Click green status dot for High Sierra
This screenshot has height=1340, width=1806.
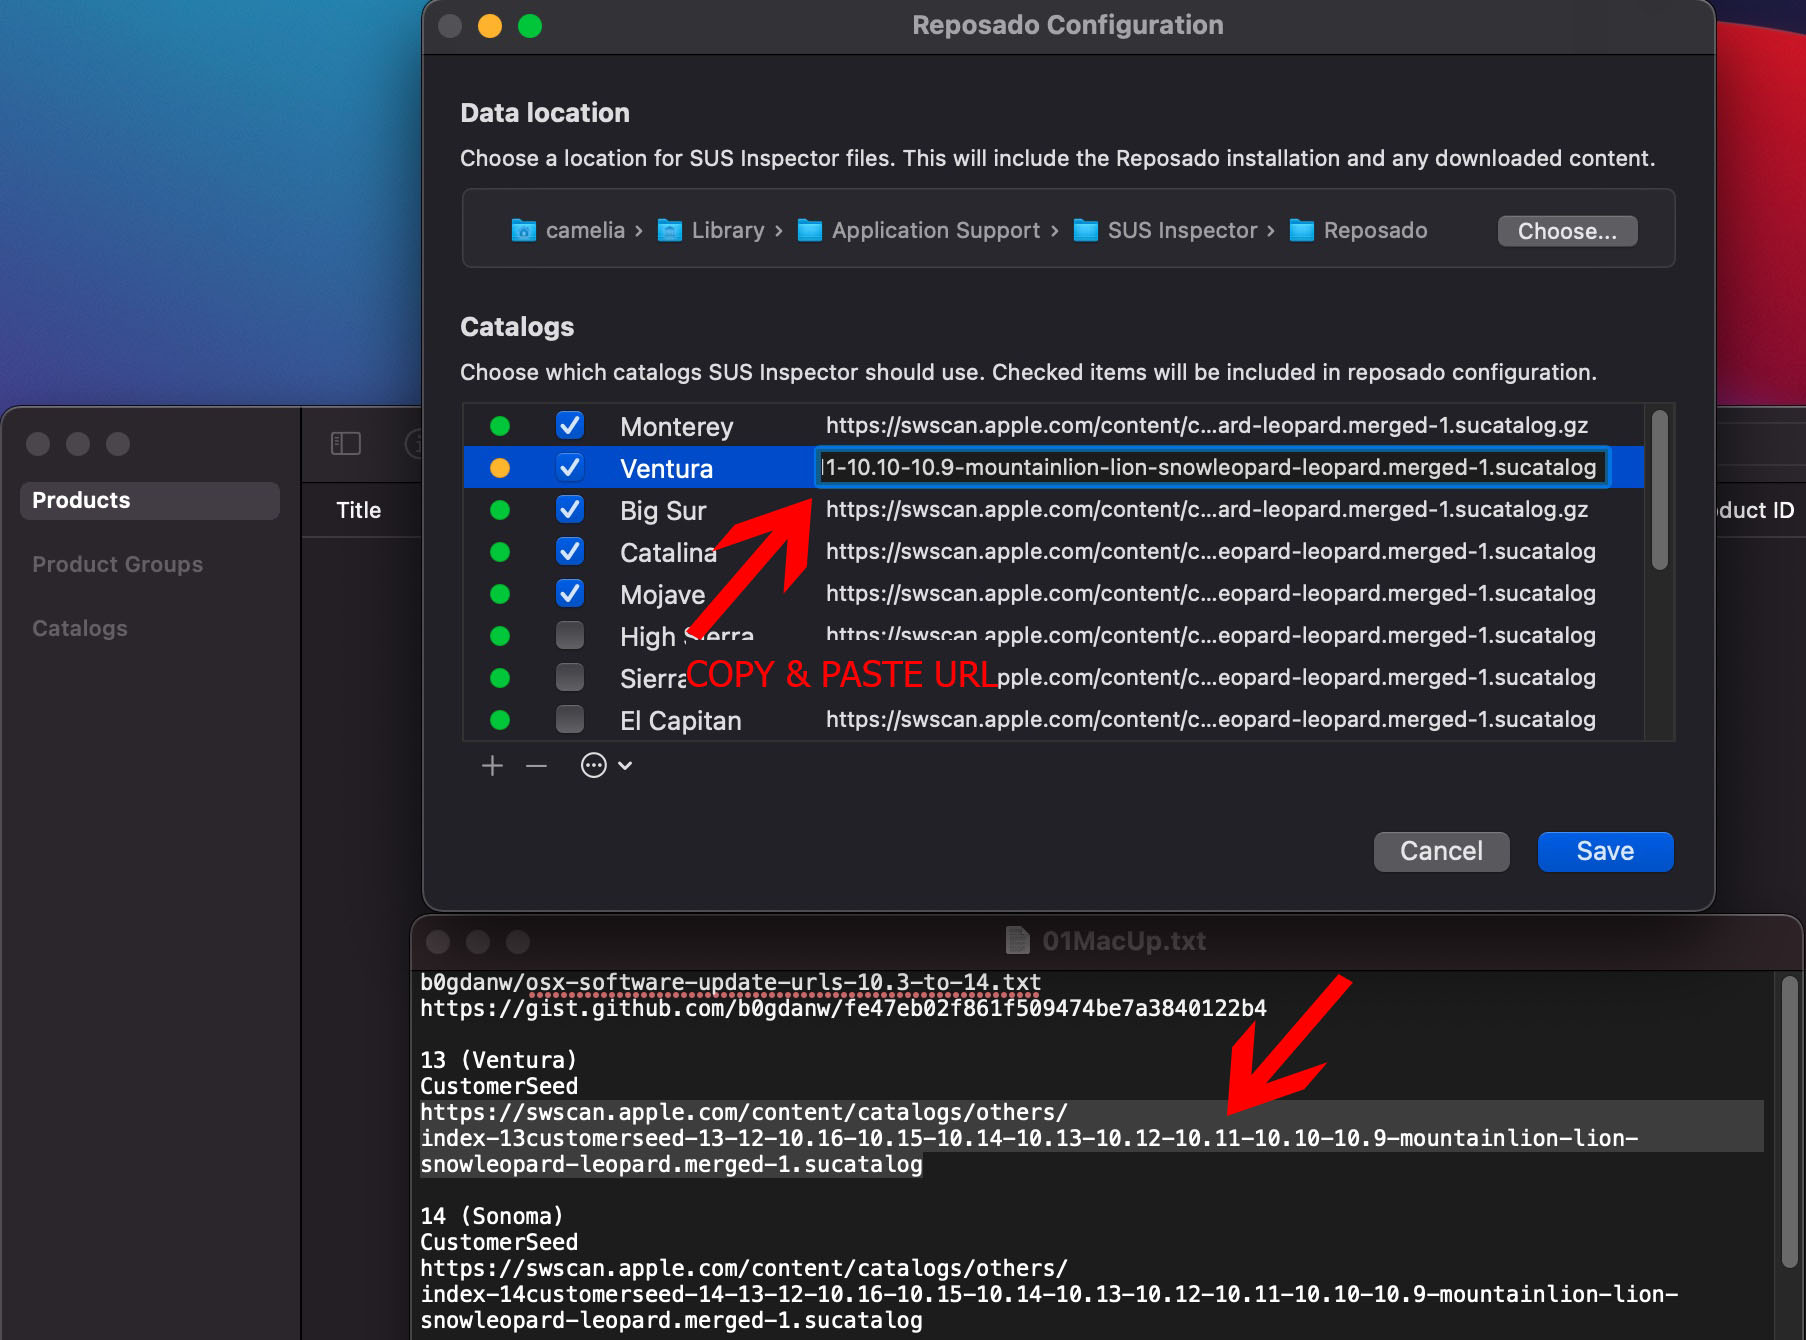500,636
